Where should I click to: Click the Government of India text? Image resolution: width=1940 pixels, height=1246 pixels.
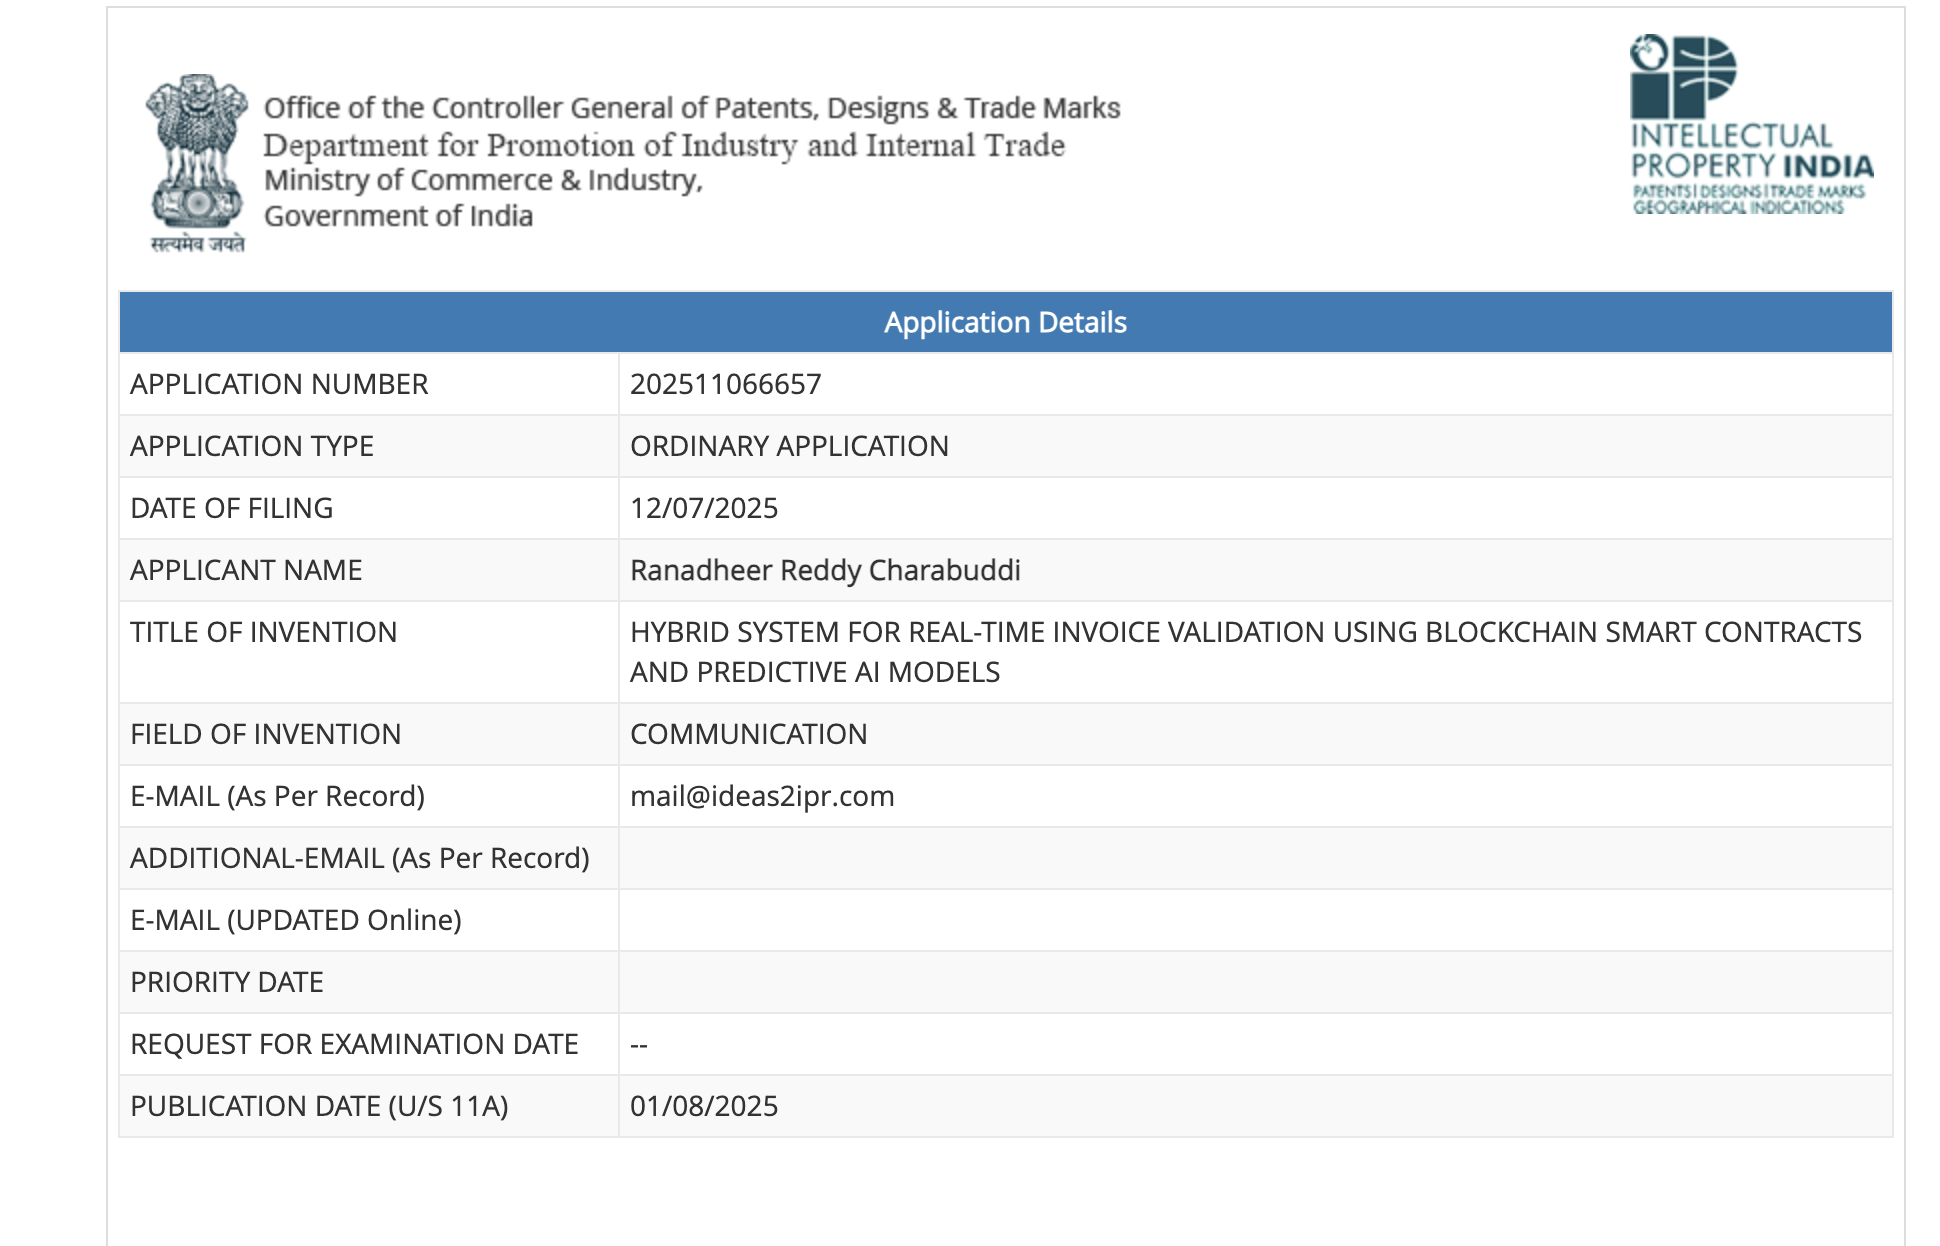(x=398, y=216)
